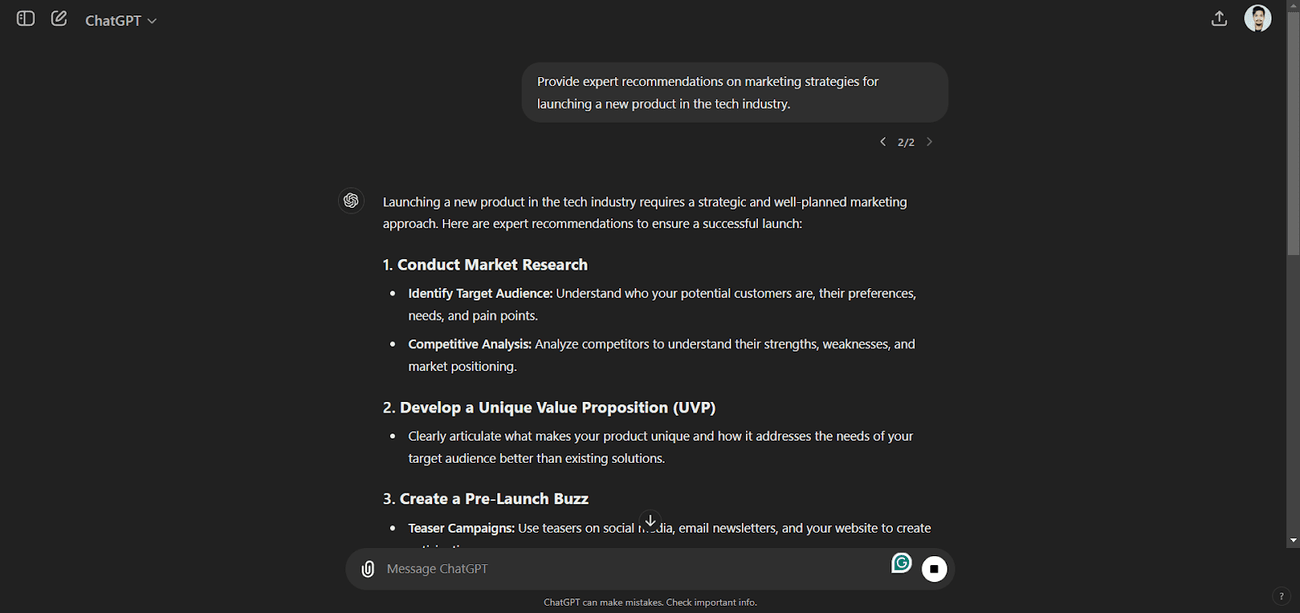This screenshot has width=1300, height=613.
Task: Toggle the sidebar panel icon
Action: tap(26, 19)
